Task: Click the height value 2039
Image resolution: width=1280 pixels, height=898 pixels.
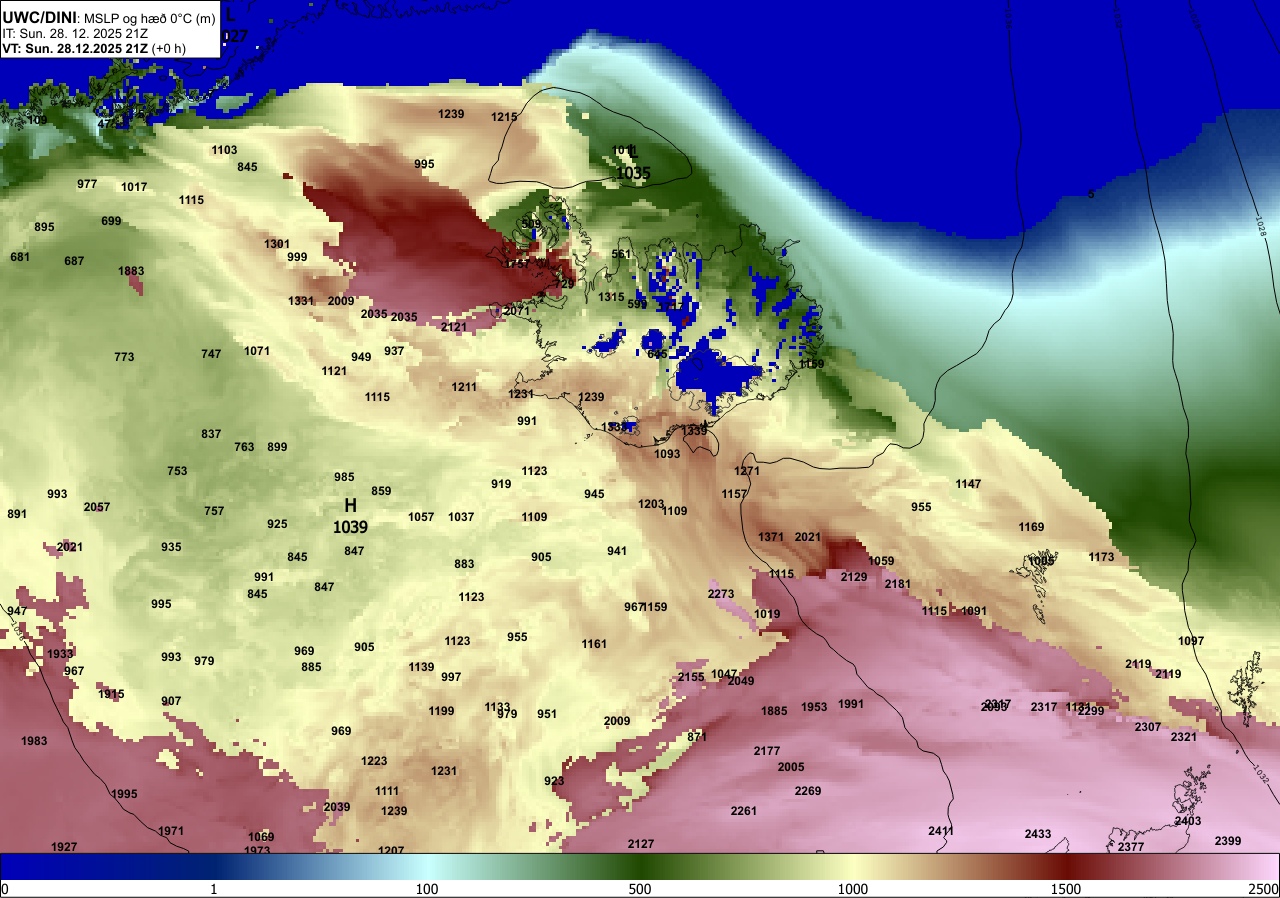Action: pos(337,807)
